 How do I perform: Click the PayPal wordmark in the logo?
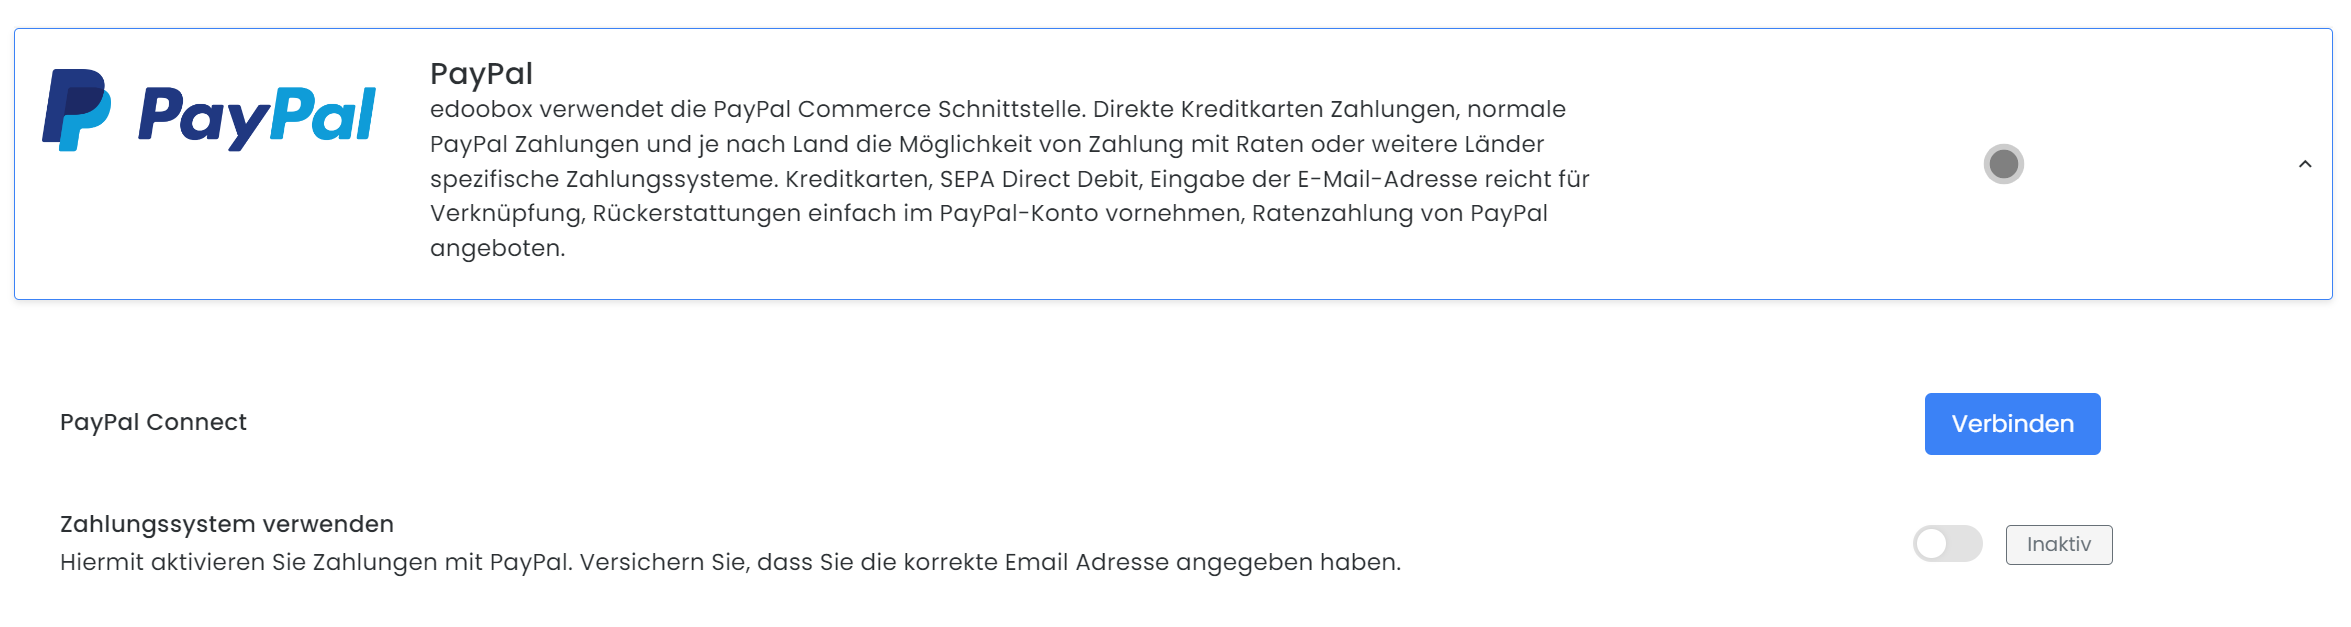click(x=257, y=116)
